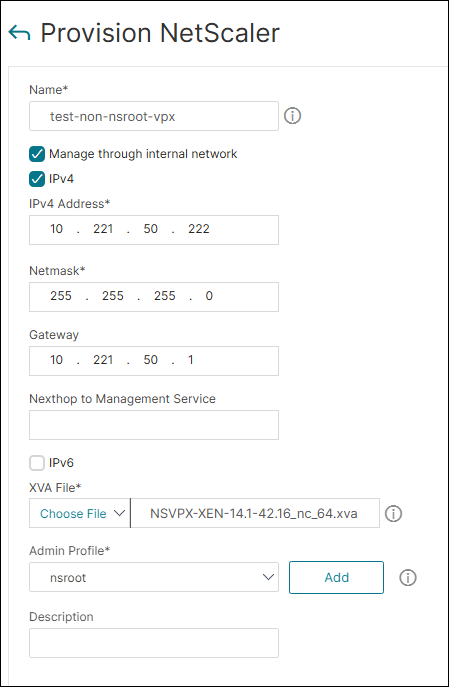This screenshot has height=687, width=449.
Task: Open info icon beside Admin Profile Add button
Action: tap(408, 578)
